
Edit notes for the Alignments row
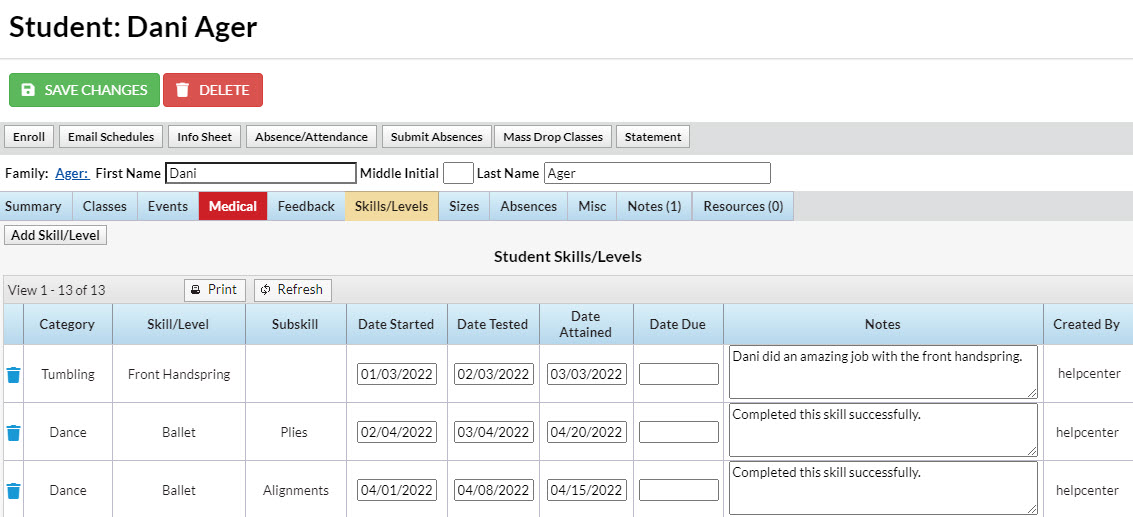pyautogui.click(x=883, y=488)
